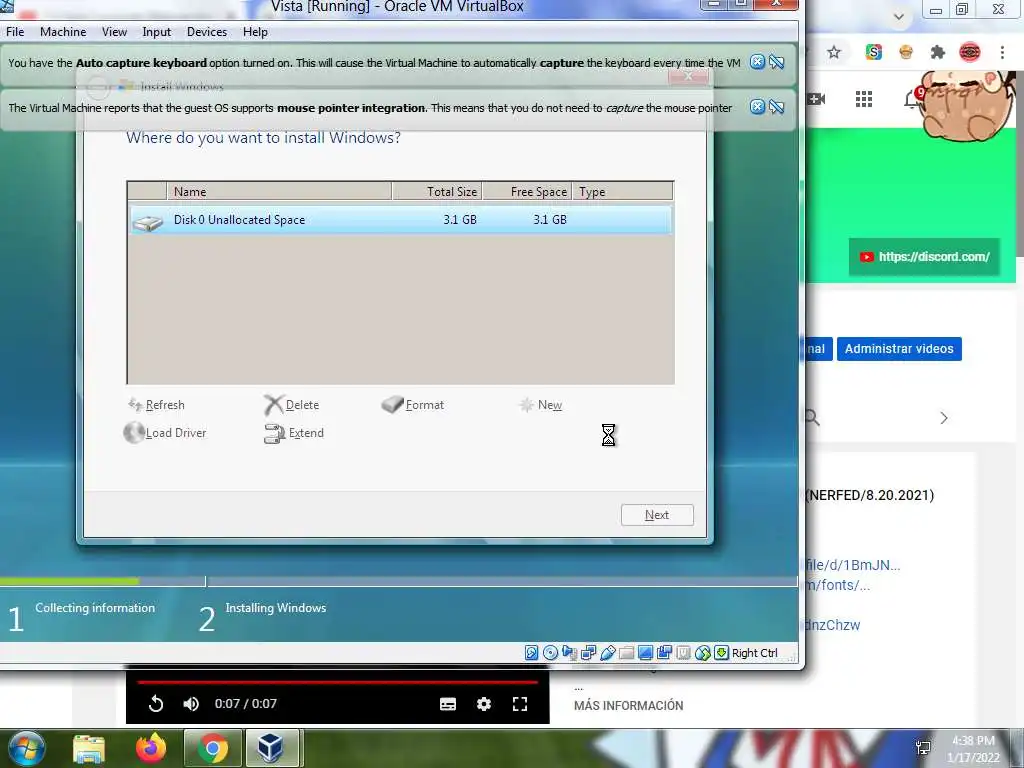Viewport: 1024px width, 768px height.
Task: Seek on the red YouTube progress bar
Action: (337, 682)
